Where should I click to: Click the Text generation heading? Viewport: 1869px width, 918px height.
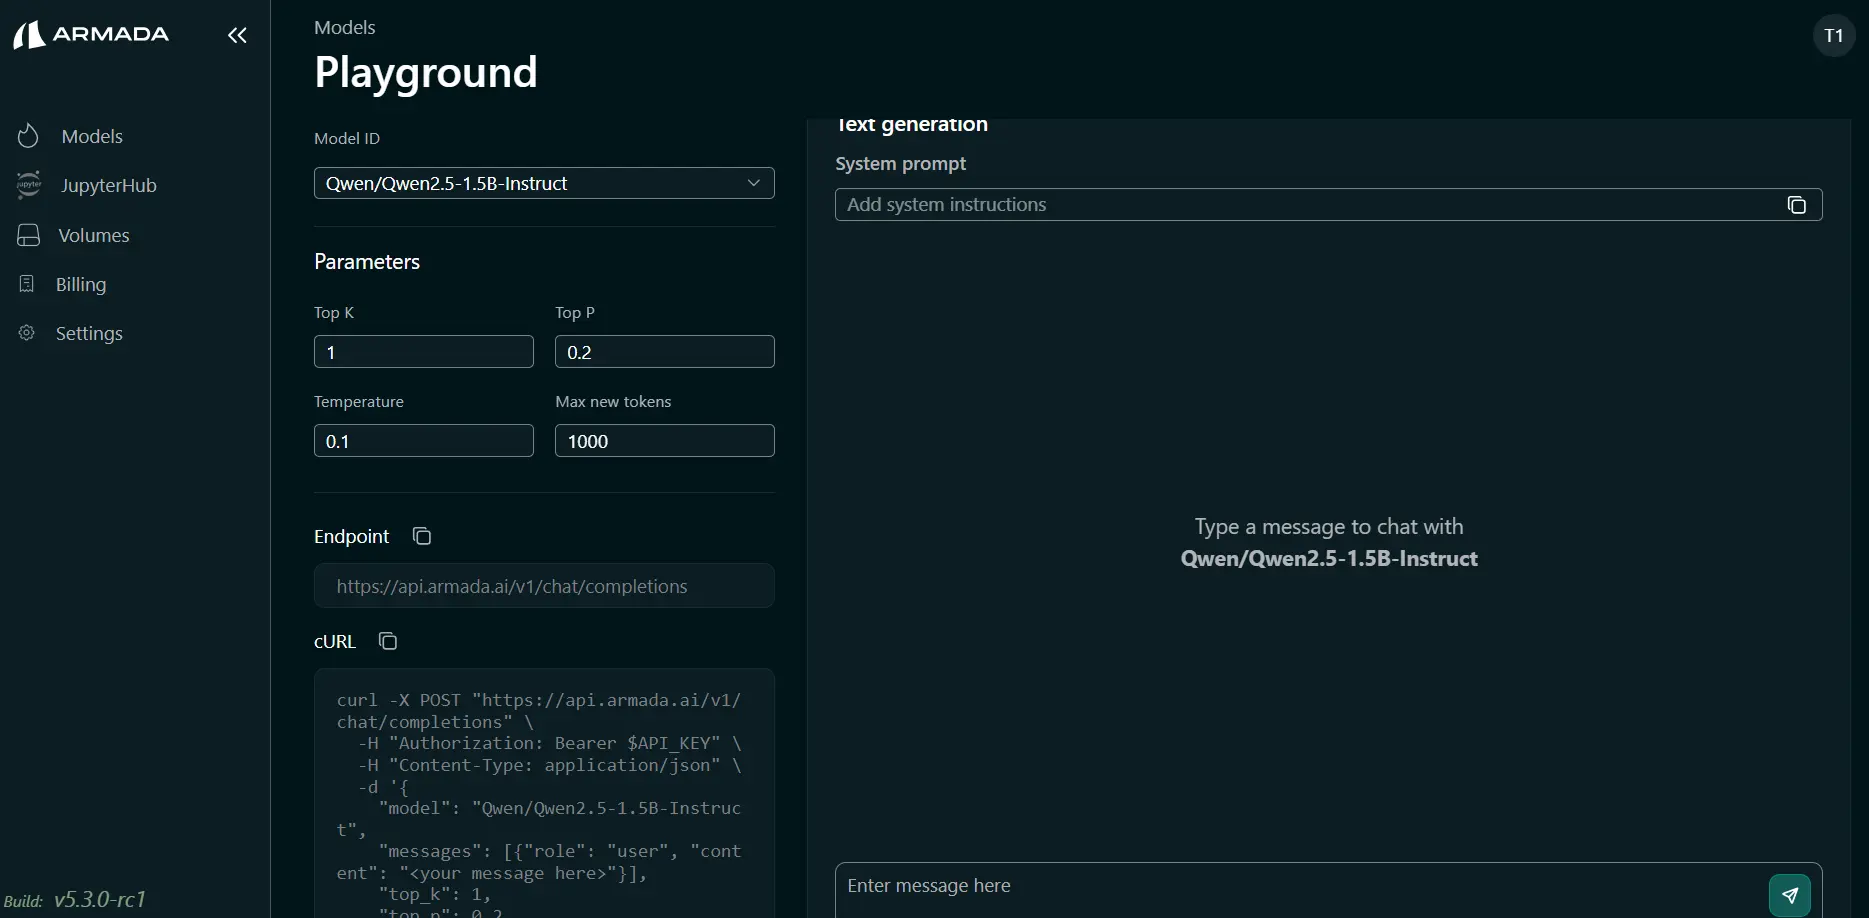tap(912, 124)
